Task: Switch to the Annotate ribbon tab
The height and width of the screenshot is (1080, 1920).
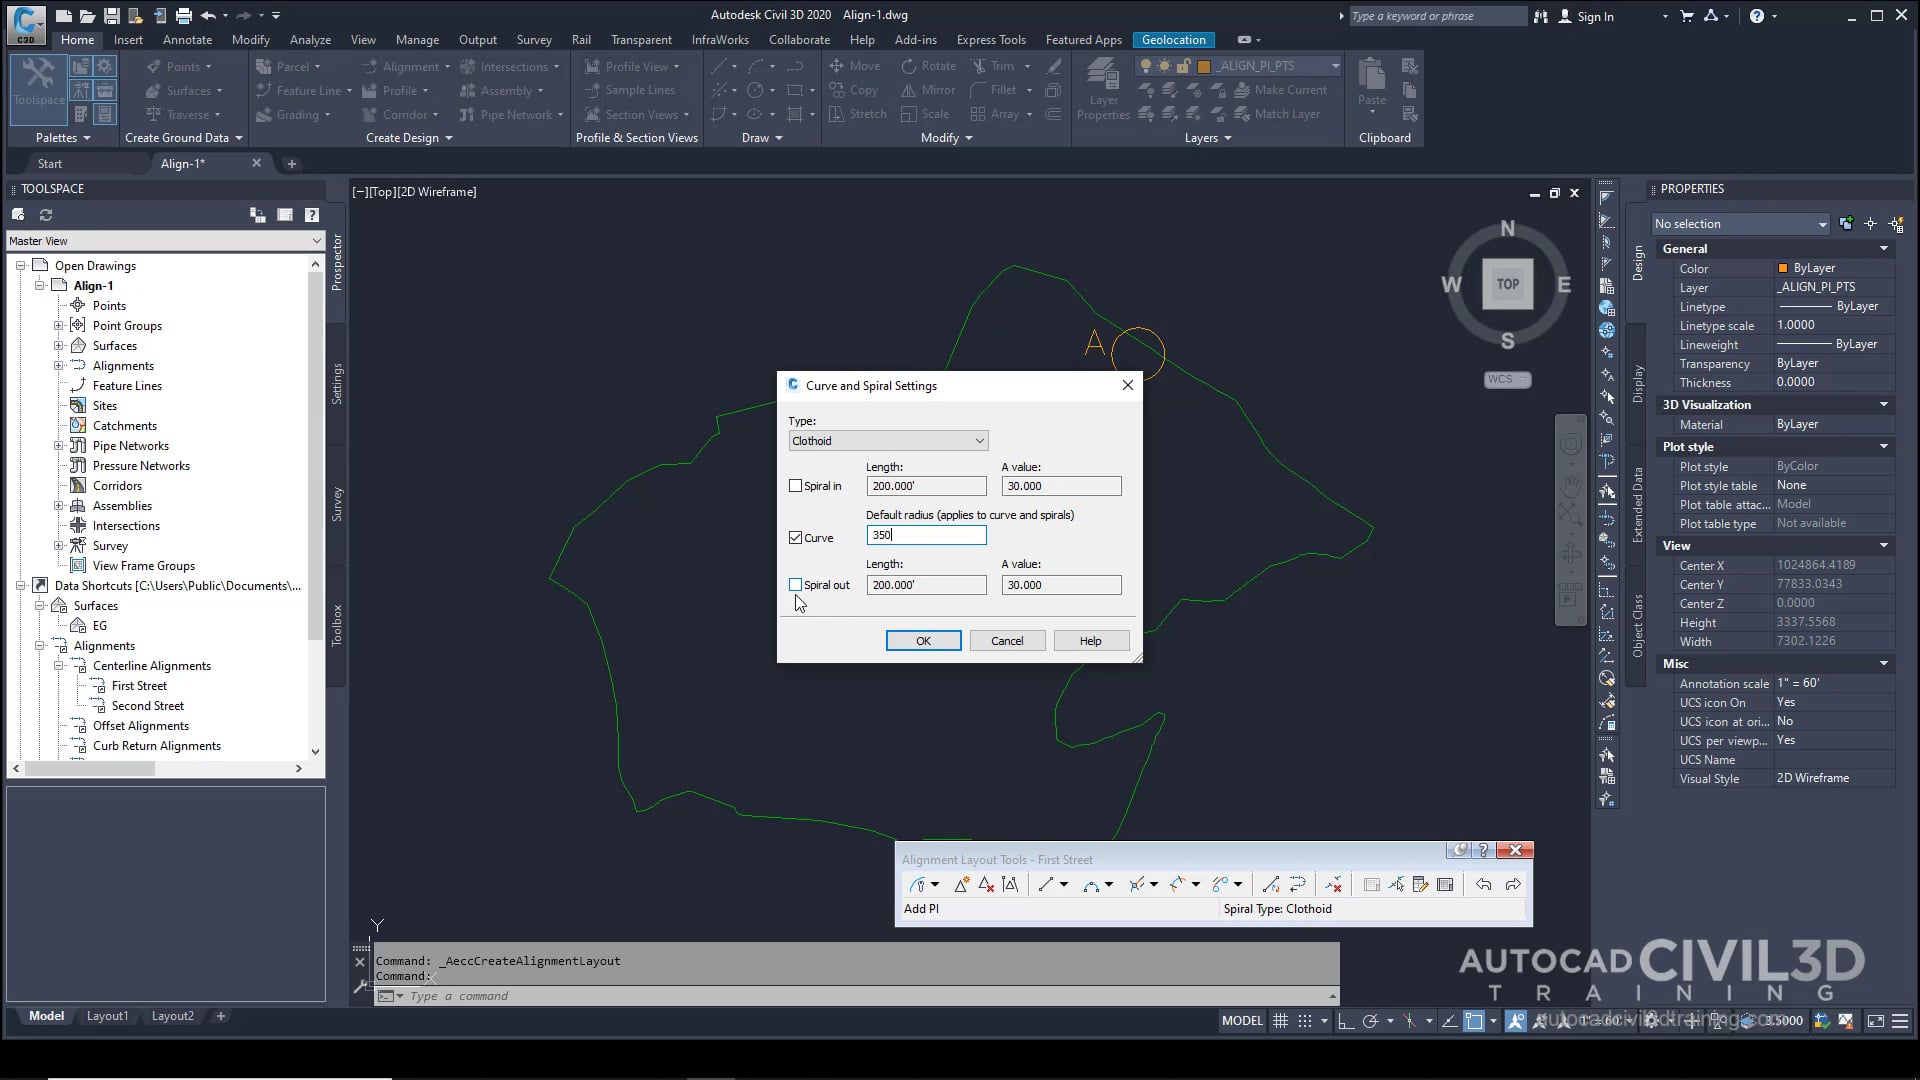Action: tap(187, 40)
